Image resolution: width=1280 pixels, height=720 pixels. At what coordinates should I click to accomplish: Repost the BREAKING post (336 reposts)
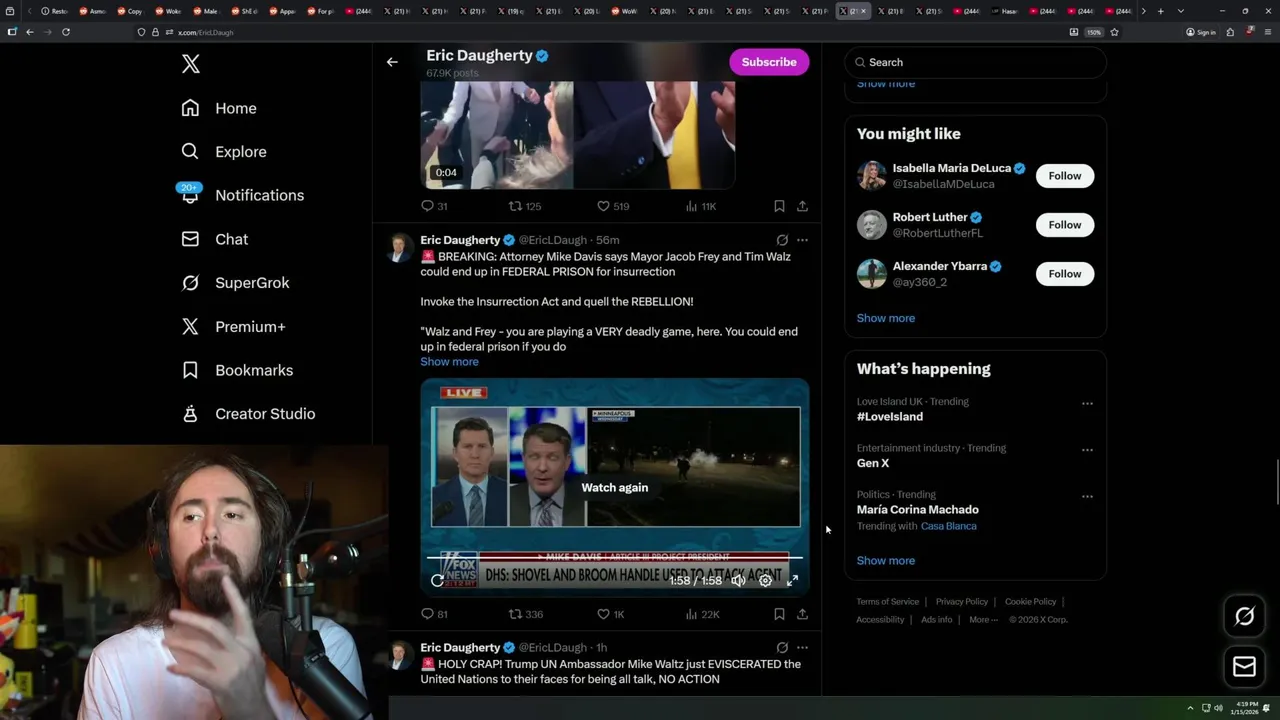pyautogui.click(x=526, y=614)
